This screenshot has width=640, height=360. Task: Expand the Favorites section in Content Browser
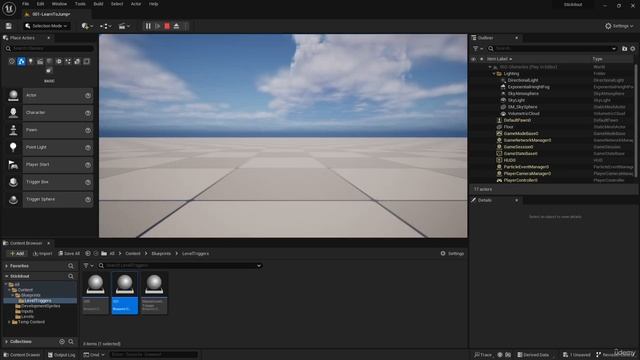(x=7, y=266)
